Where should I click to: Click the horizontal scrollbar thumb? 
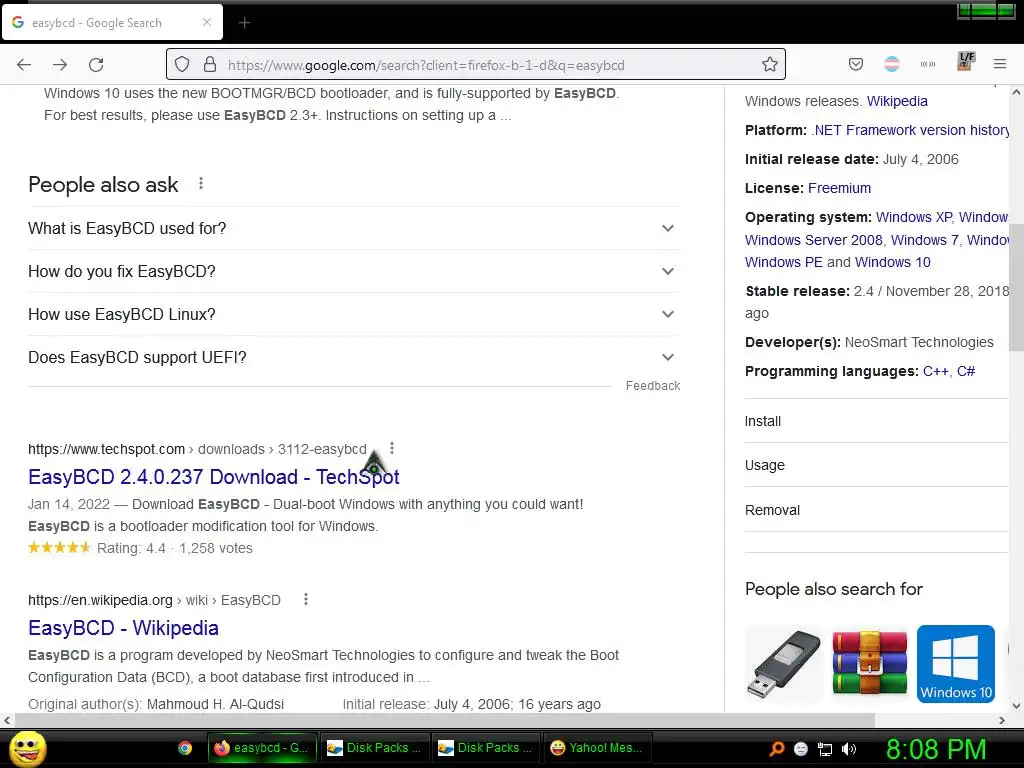coord(445,720)
